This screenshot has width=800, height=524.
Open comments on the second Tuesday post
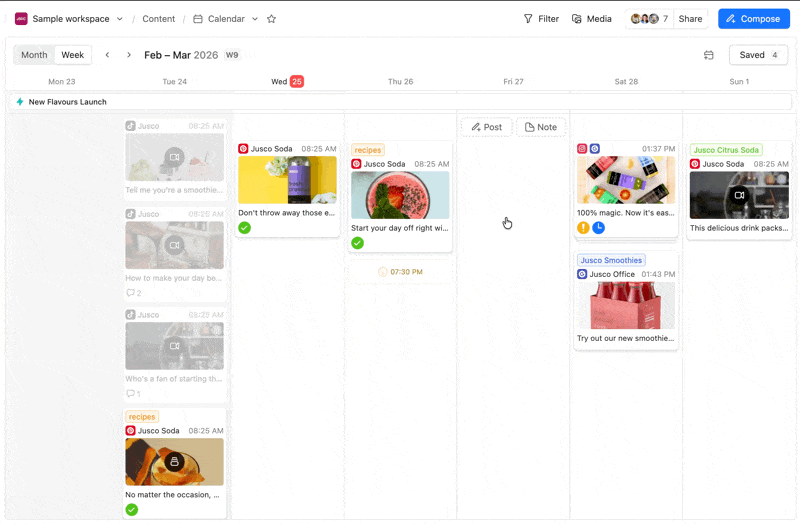(x=133, y=293)
